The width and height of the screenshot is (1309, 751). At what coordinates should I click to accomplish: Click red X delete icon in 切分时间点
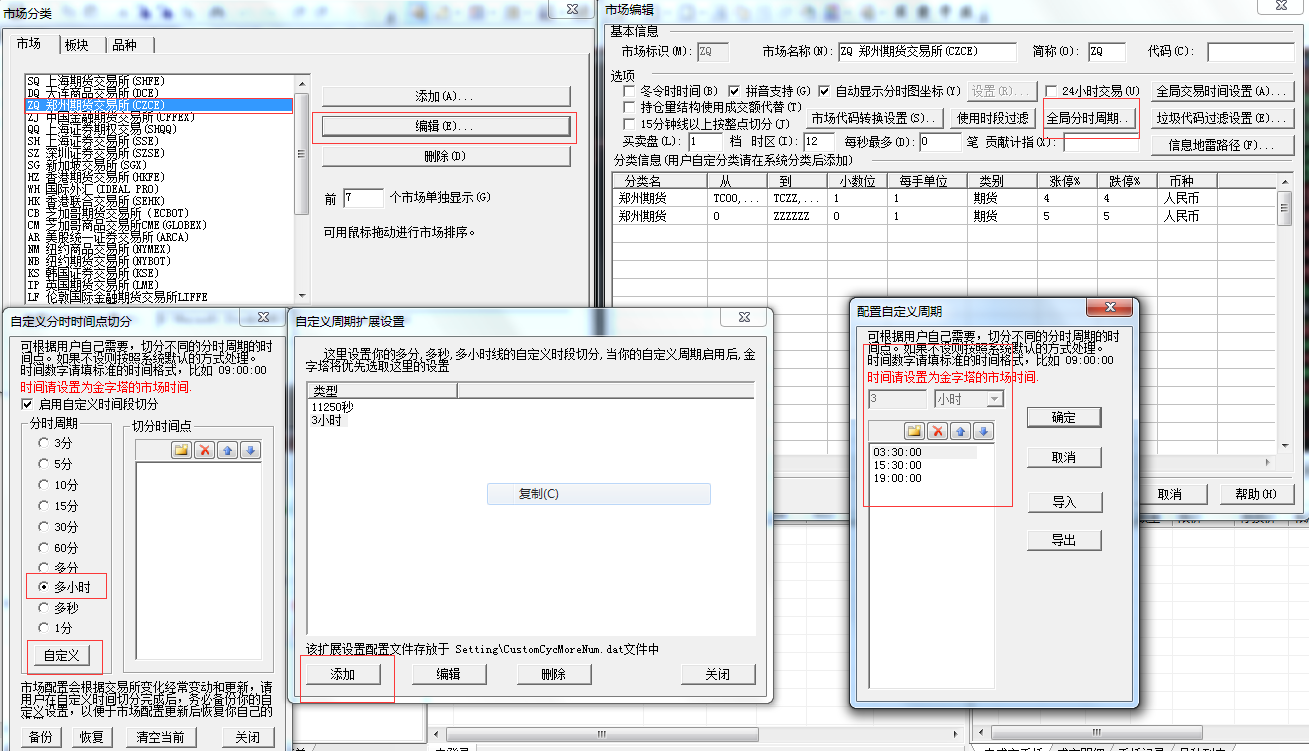pyautogui.click(x=204, y=450)
